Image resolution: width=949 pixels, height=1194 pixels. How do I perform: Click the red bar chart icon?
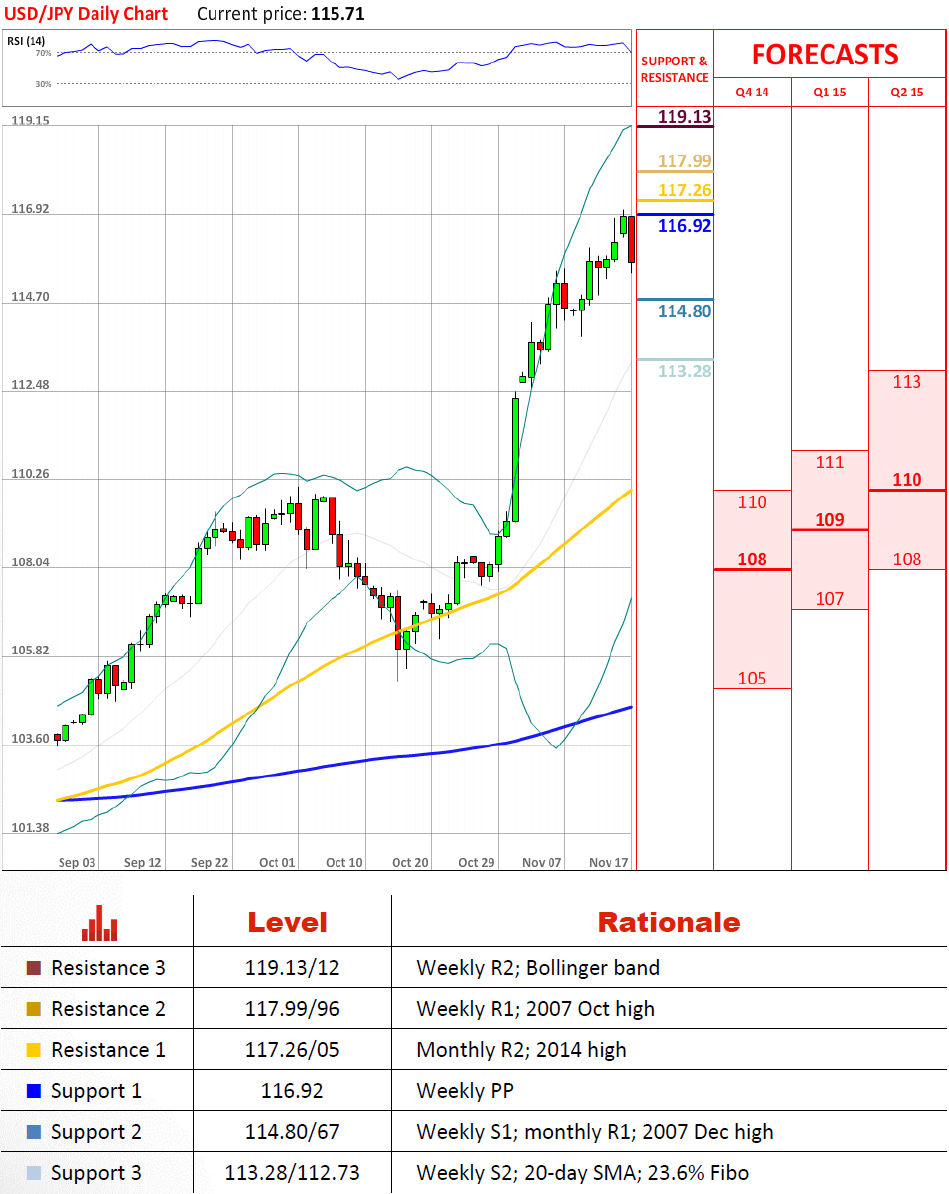(x=100, y=923)
